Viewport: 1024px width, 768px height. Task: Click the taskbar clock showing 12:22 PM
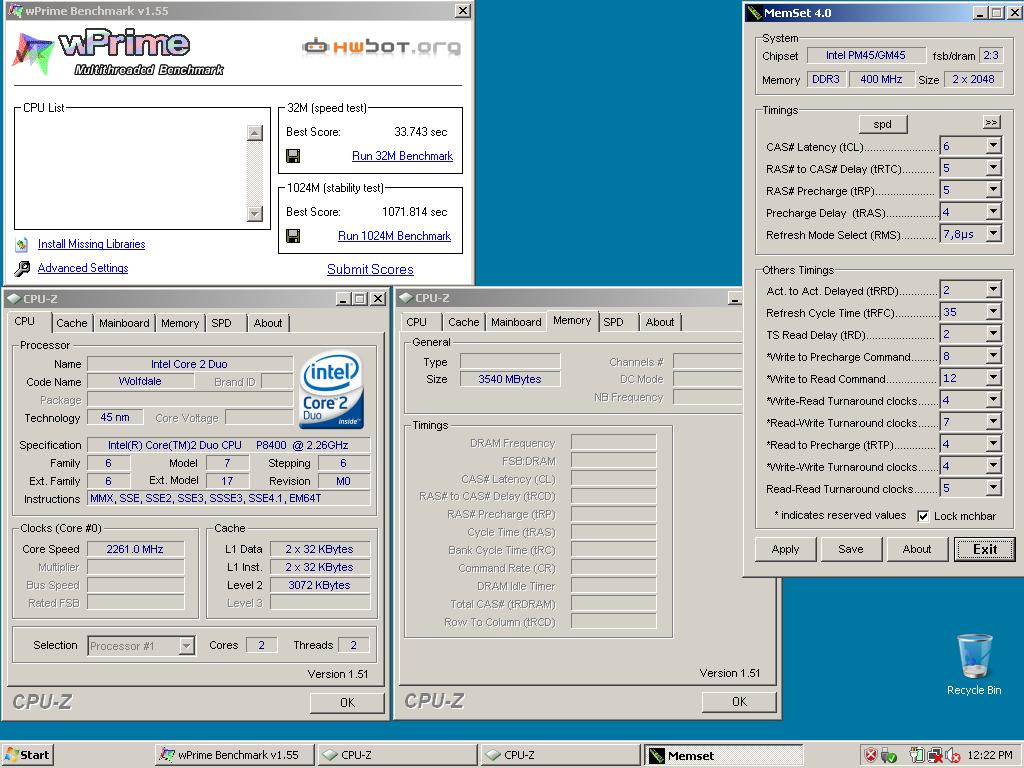click(990, 755)
